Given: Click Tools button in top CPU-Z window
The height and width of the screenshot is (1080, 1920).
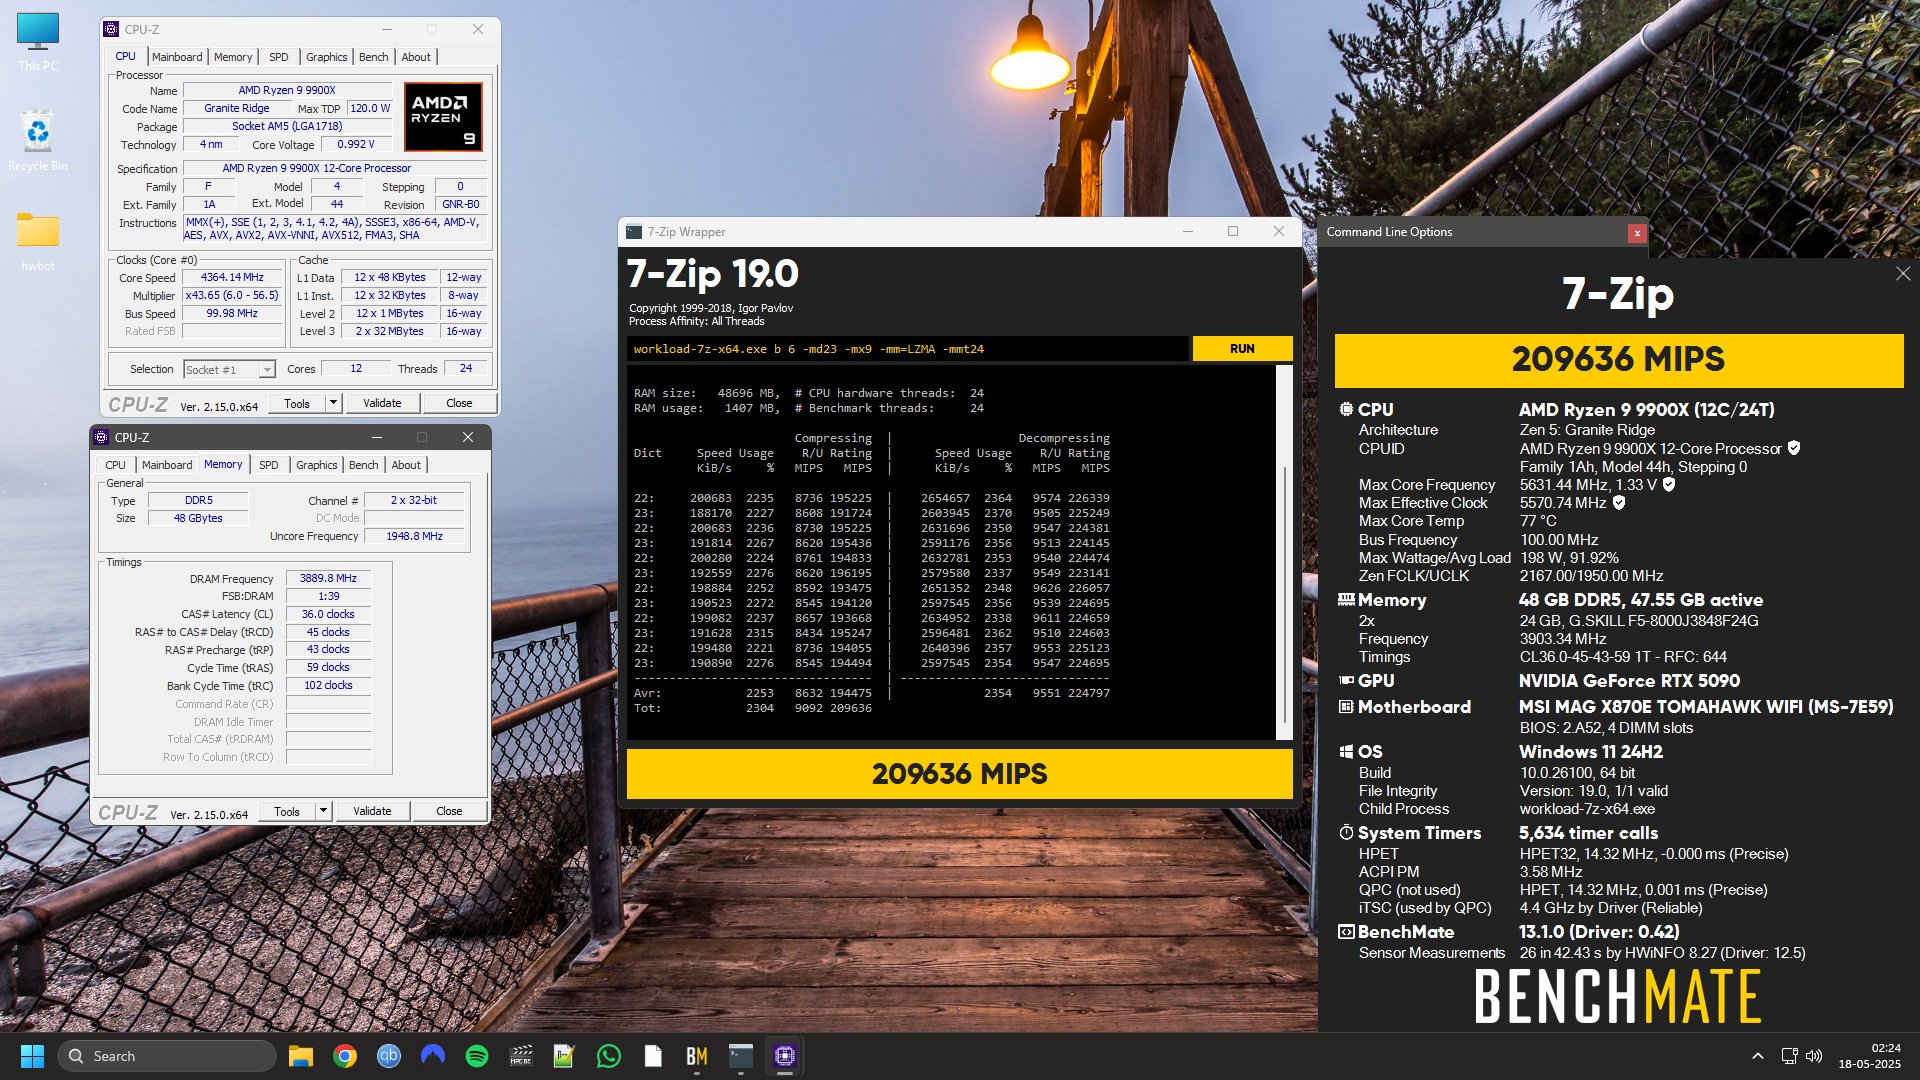Looking at the screenshot, I should coord(297,403).
